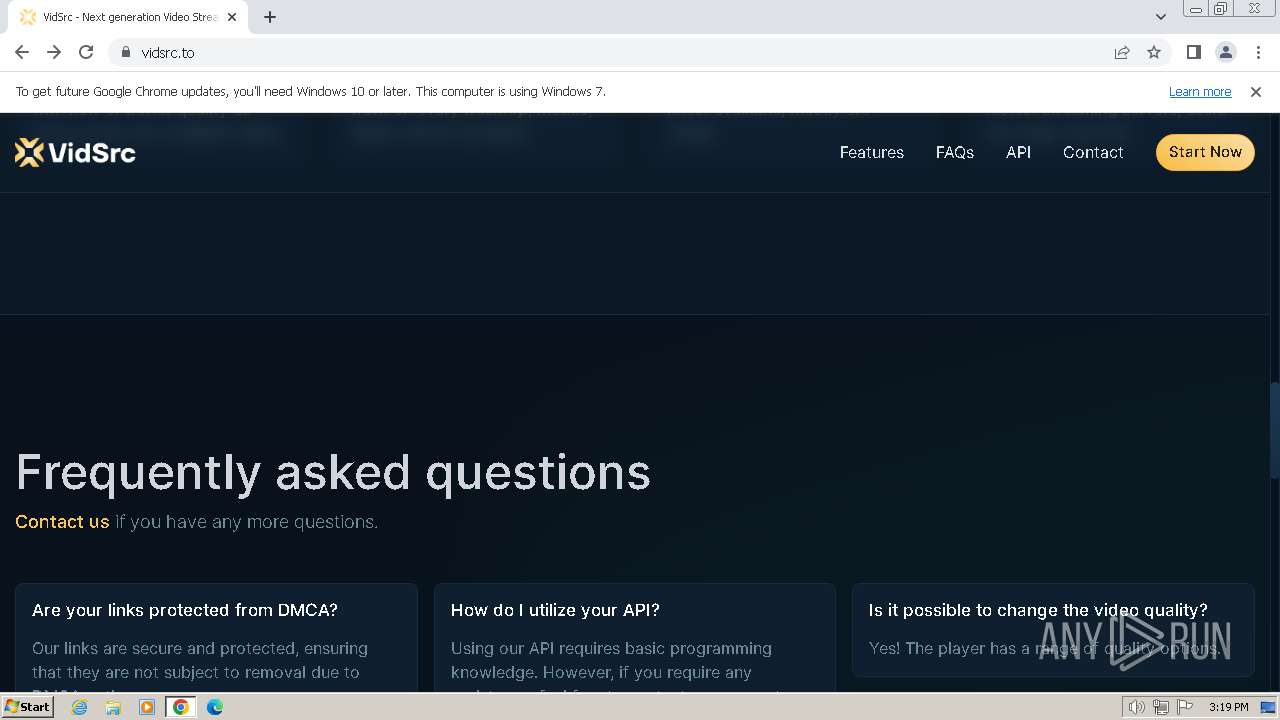
Task: Open the API menu item
Action: click(1018, 152)
